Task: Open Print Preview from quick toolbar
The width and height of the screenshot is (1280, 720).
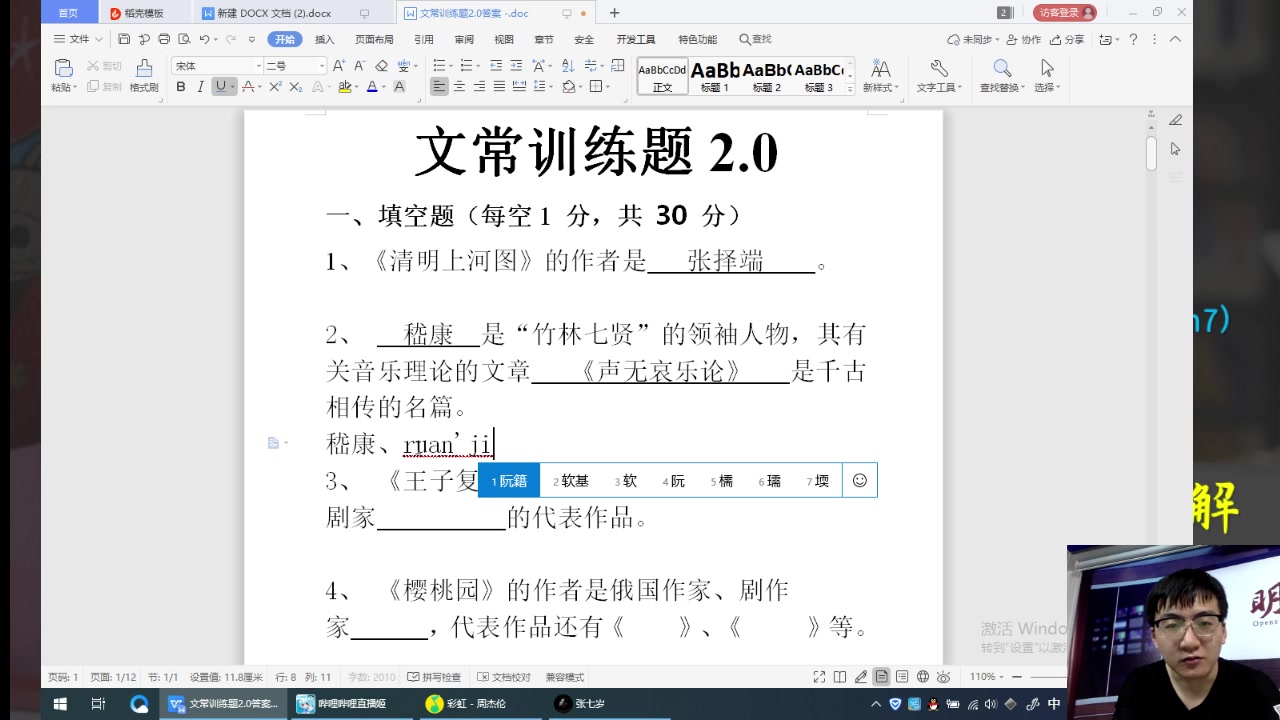Action: click(184, 39)
